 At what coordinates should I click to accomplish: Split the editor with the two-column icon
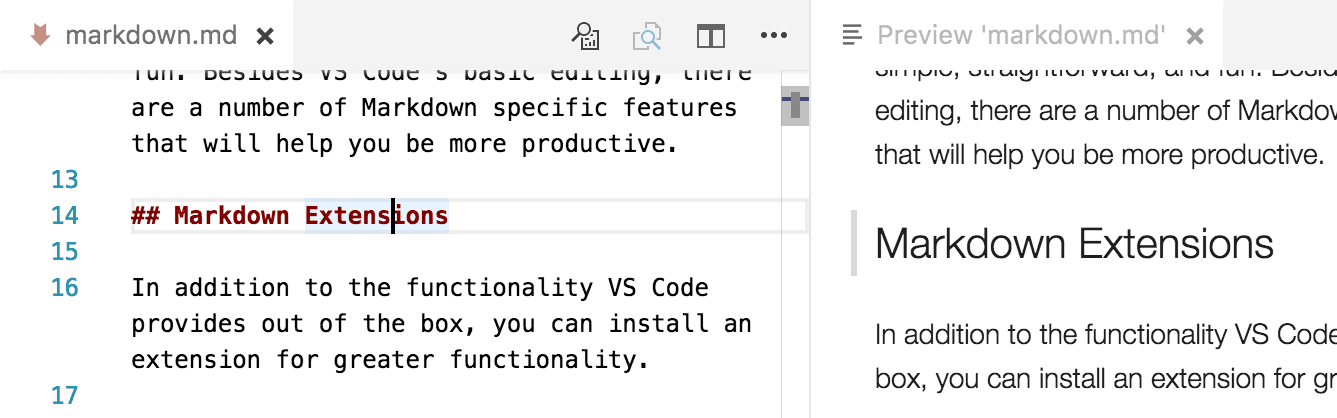pos(710,36)
